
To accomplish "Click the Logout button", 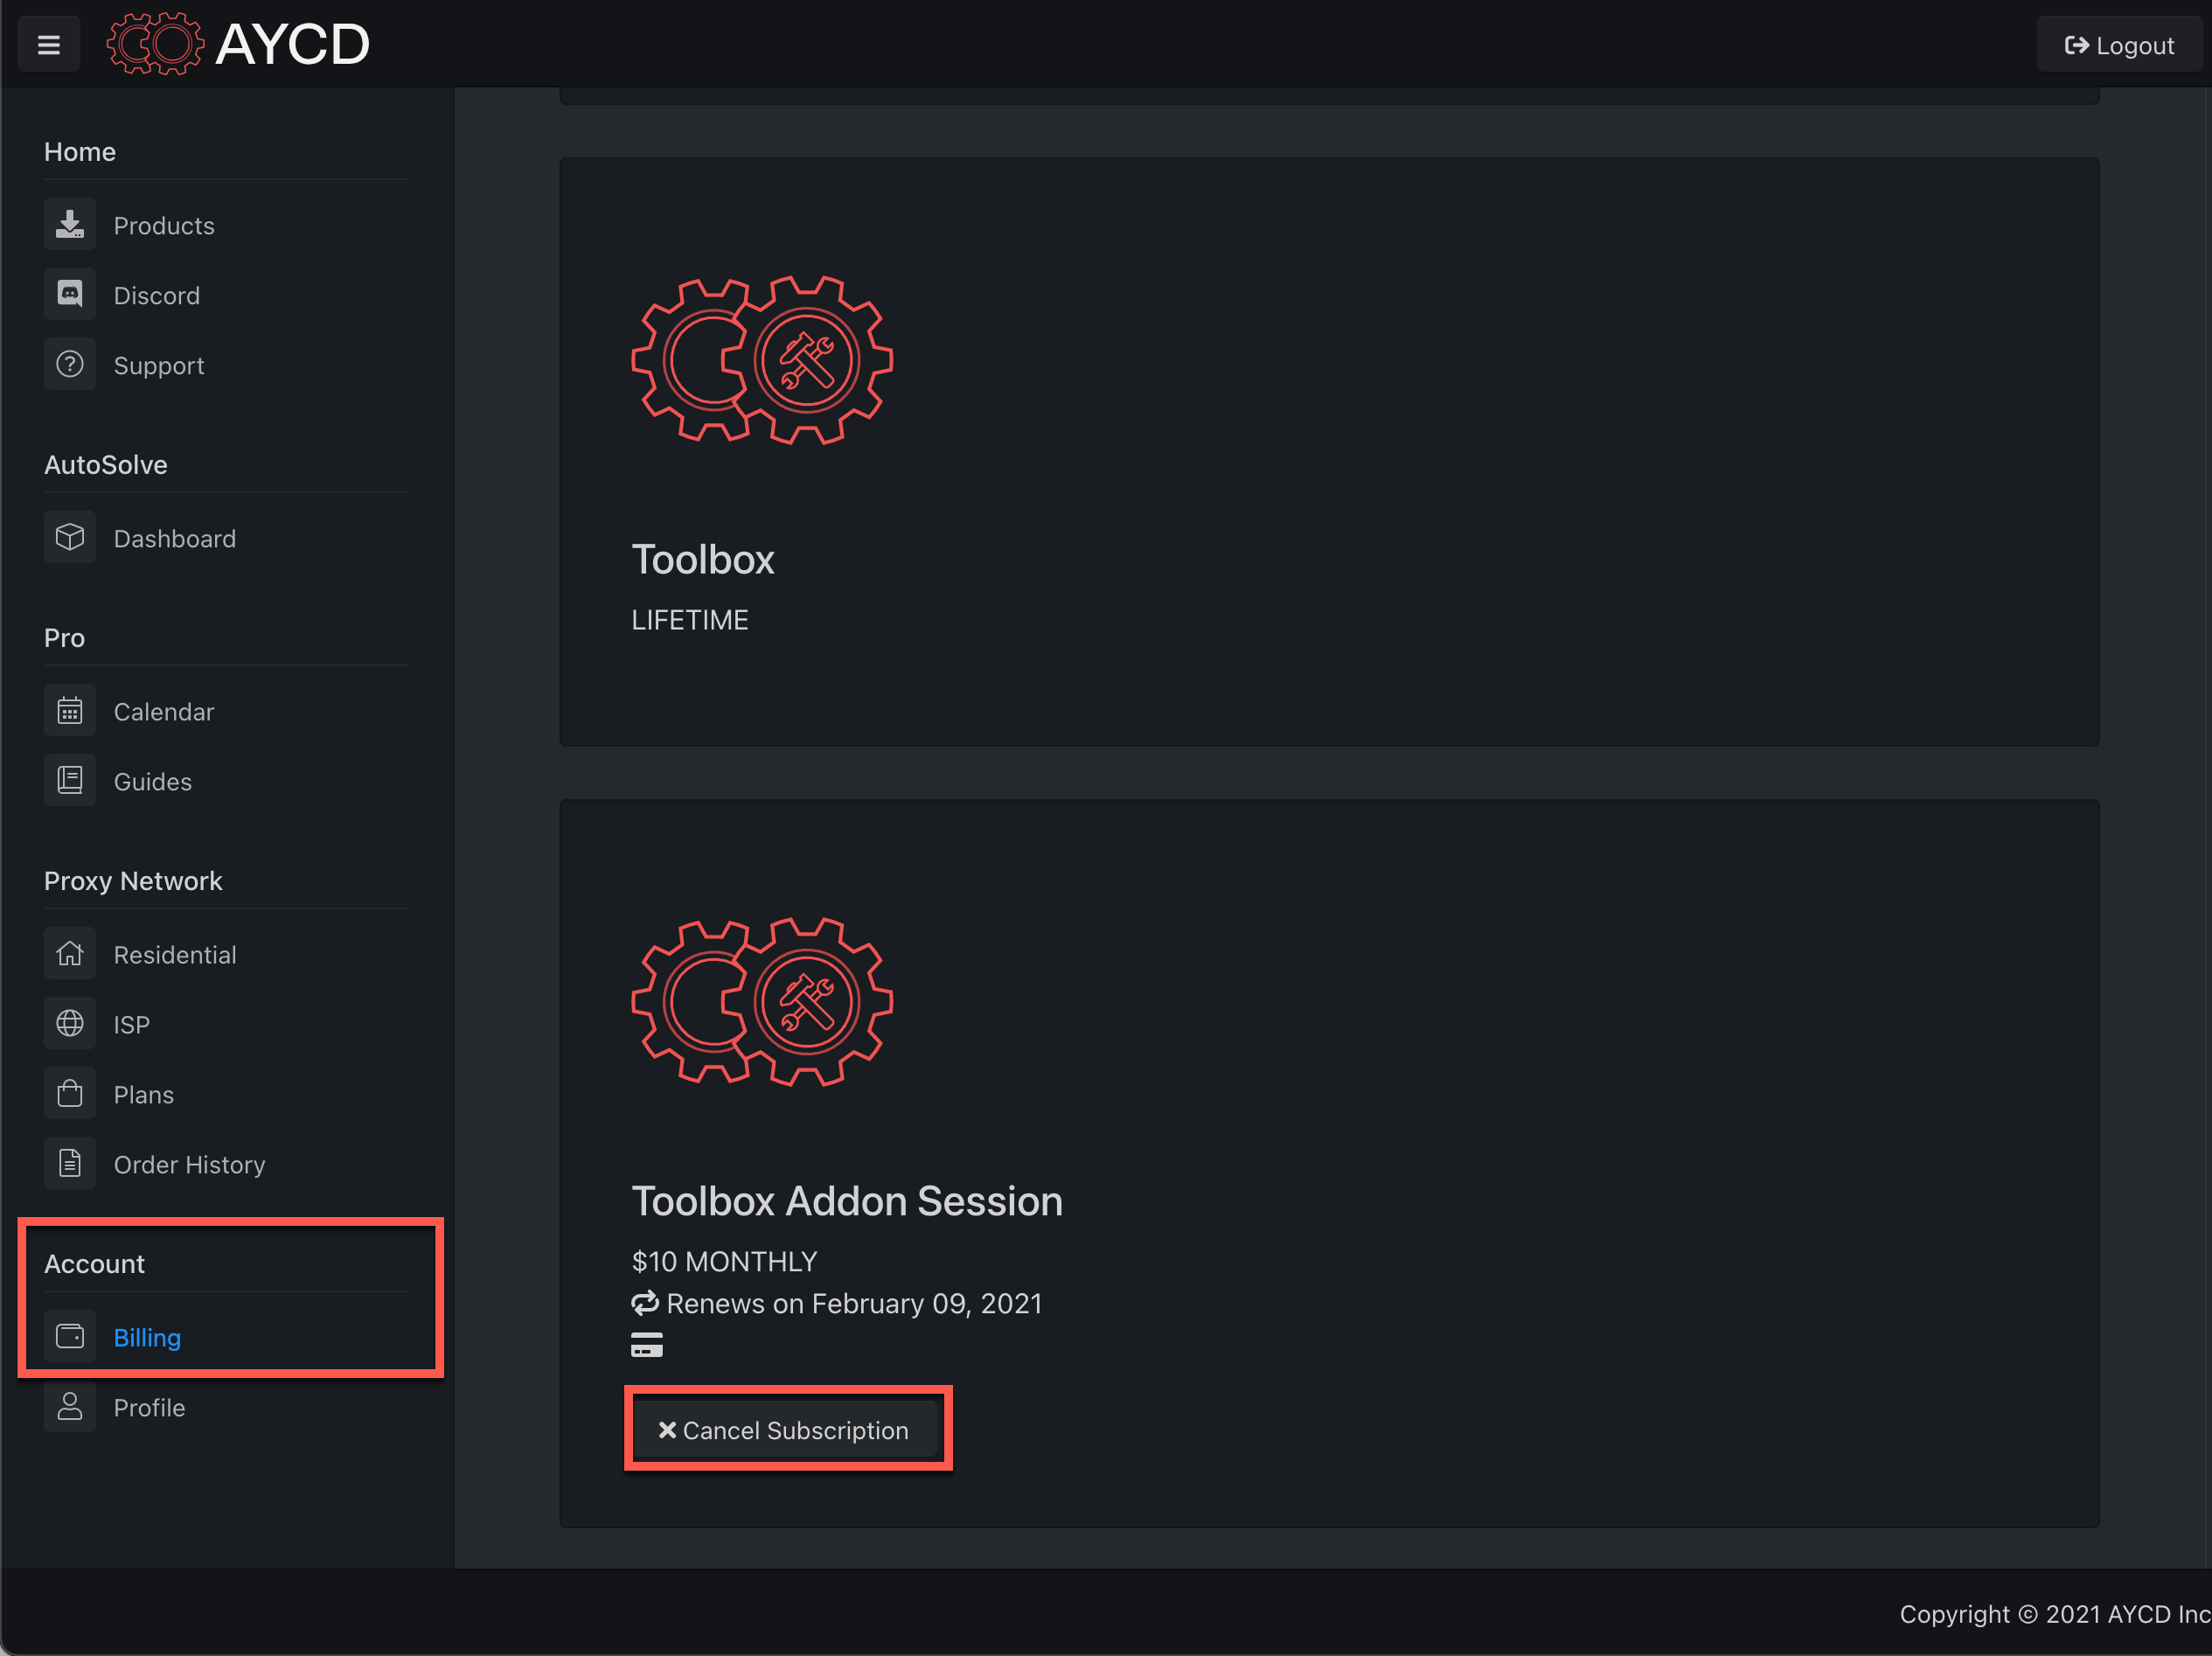I will (x=2118, y=45).
